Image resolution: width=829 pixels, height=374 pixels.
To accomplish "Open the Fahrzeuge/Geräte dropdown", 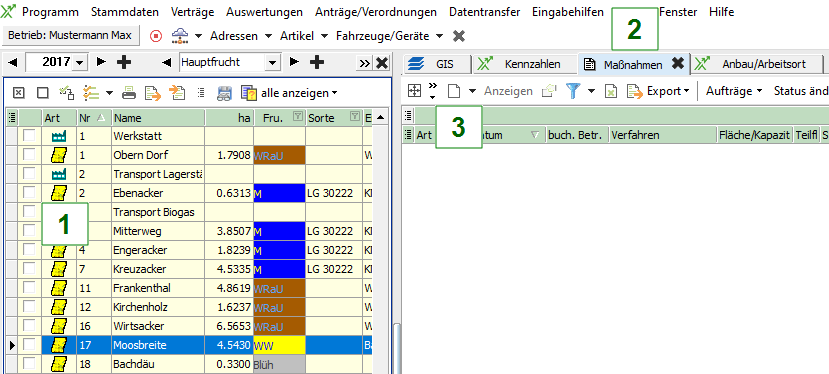I will 439,37.
